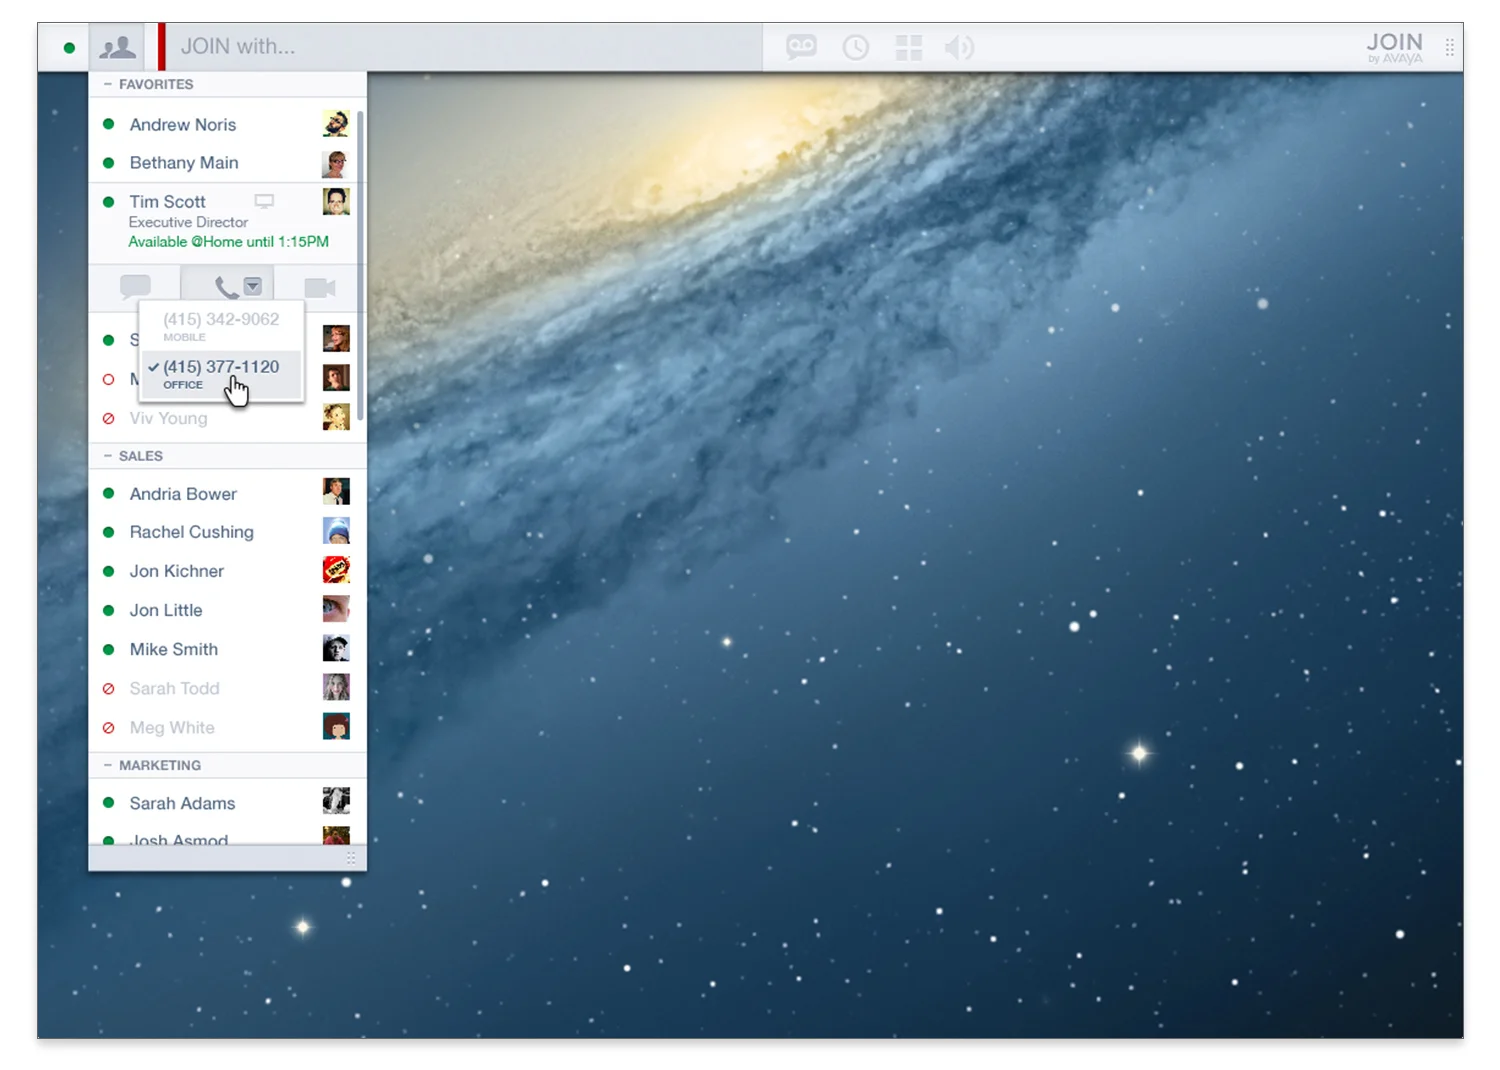Image resolution: width=1500 pixels, height=1070 pixels.
Task: Open the contacts list icon
Action: 117,47
